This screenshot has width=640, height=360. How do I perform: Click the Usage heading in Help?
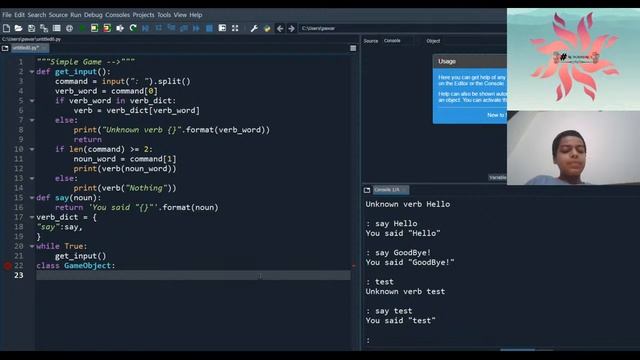447,61
